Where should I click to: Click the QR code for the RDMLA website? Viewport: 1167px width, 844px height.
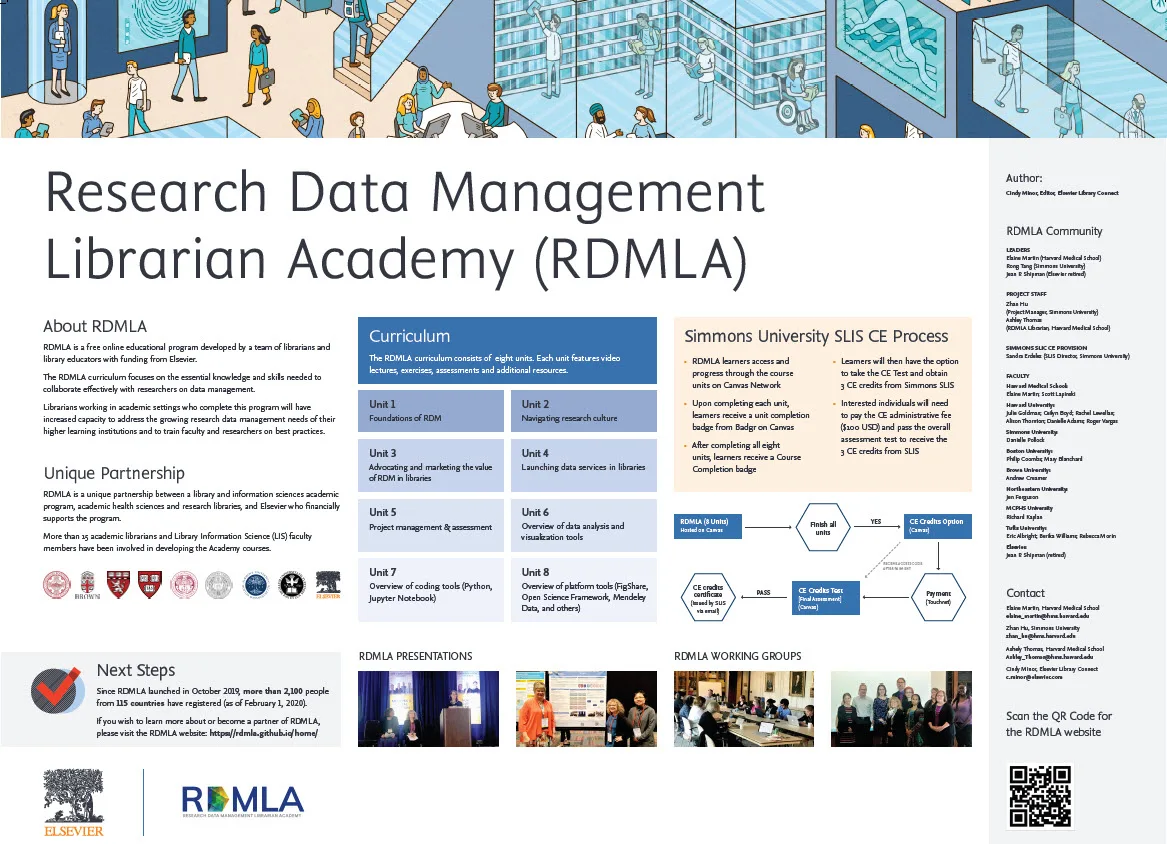[1040, 796]
